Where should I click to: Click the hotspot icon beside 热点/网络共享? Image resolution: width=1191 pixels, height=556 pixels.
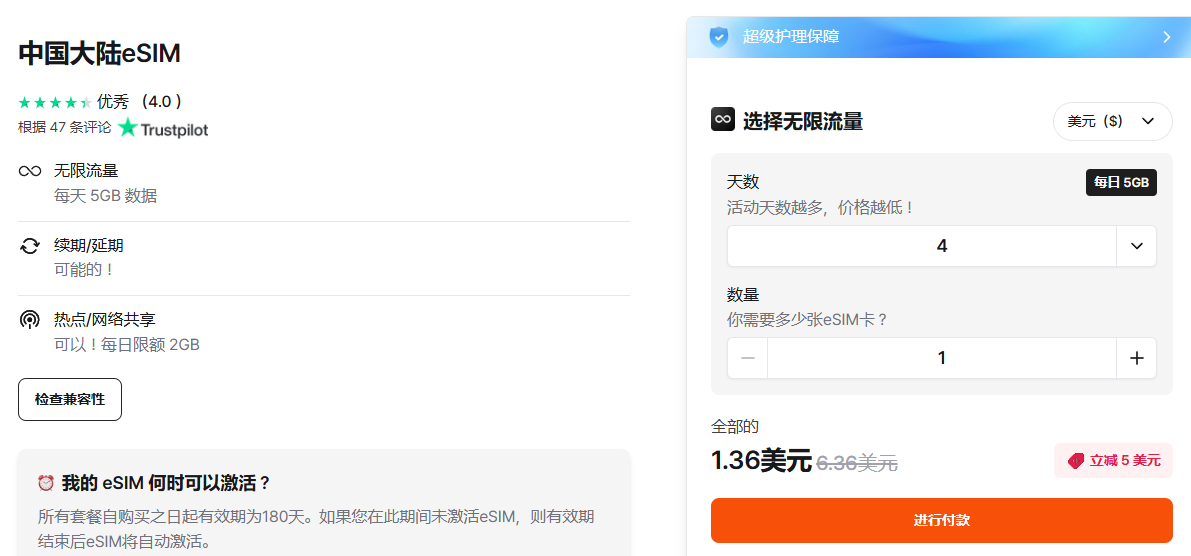point(30,321)
